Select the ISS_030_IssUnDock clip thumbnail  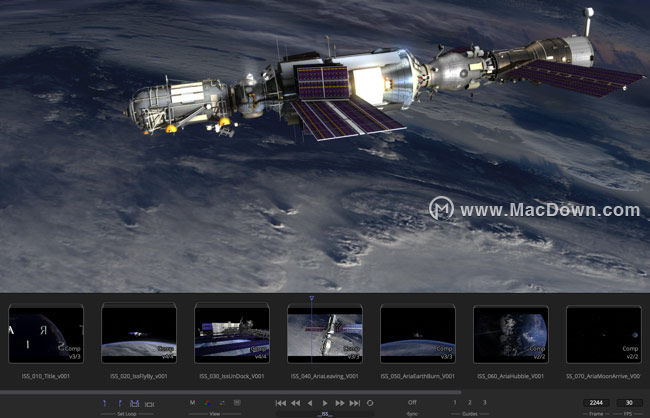232,334
